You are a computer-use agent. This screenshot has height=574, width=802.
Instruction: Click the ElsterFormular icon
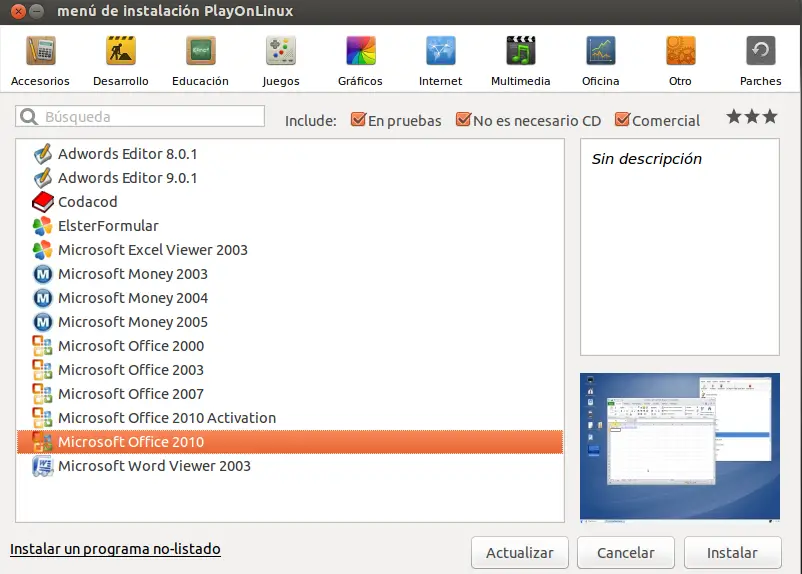click(x=42, y=226)
